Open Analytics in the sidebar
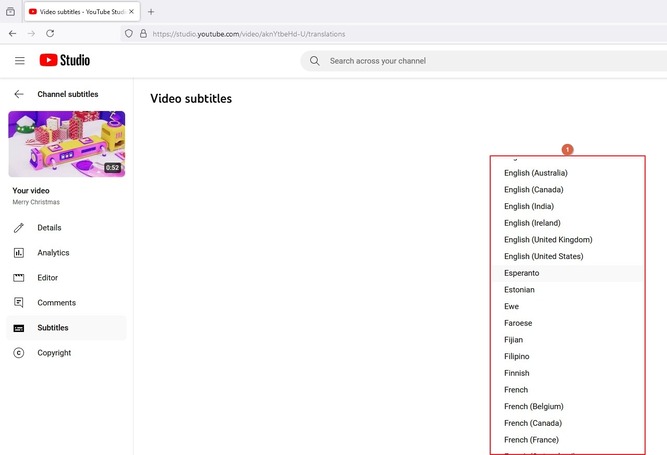The image size is (667, 455). click(66, 253)
